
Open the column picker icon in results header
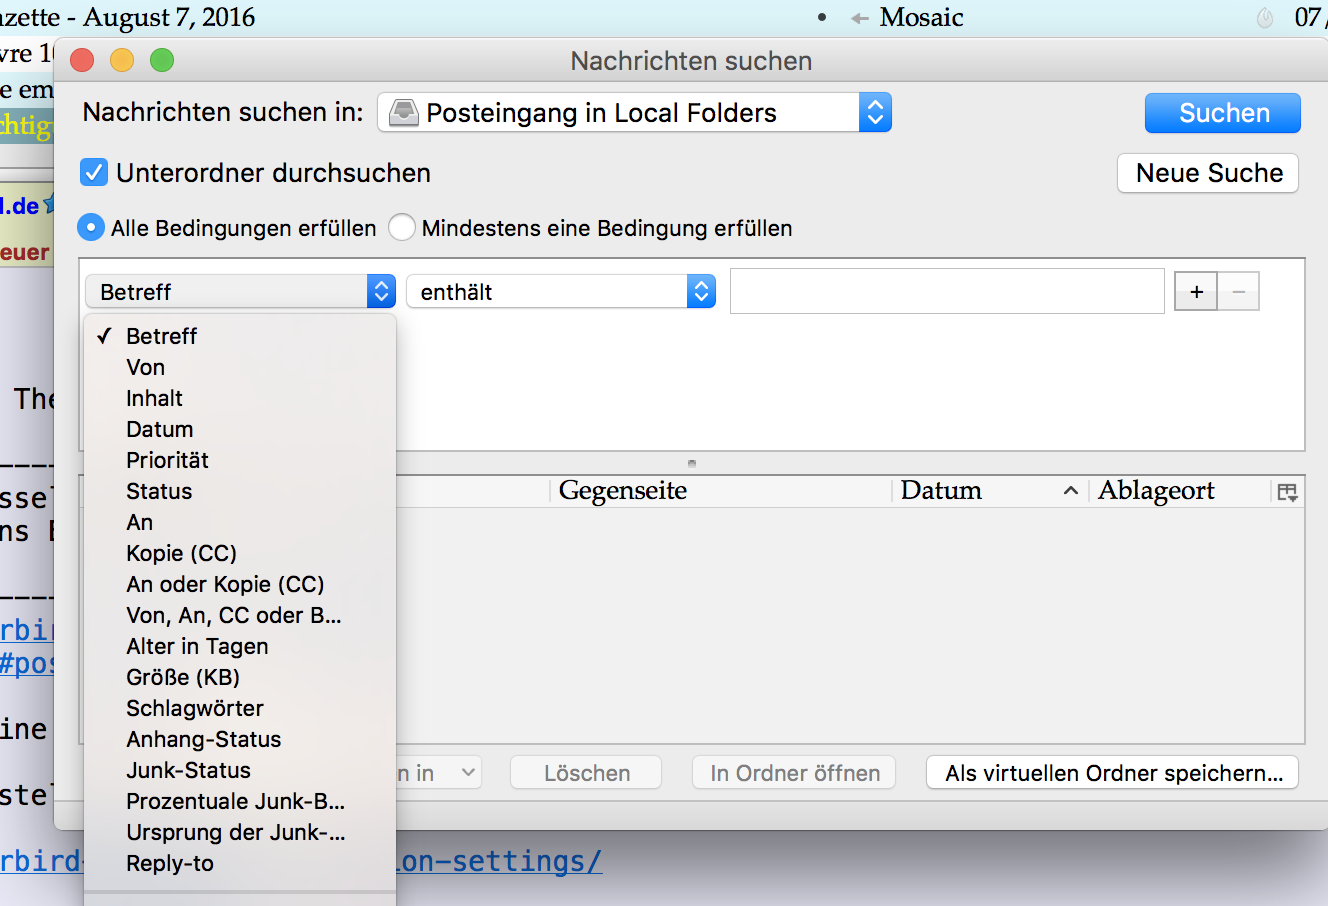click(x=1287, y=491)
